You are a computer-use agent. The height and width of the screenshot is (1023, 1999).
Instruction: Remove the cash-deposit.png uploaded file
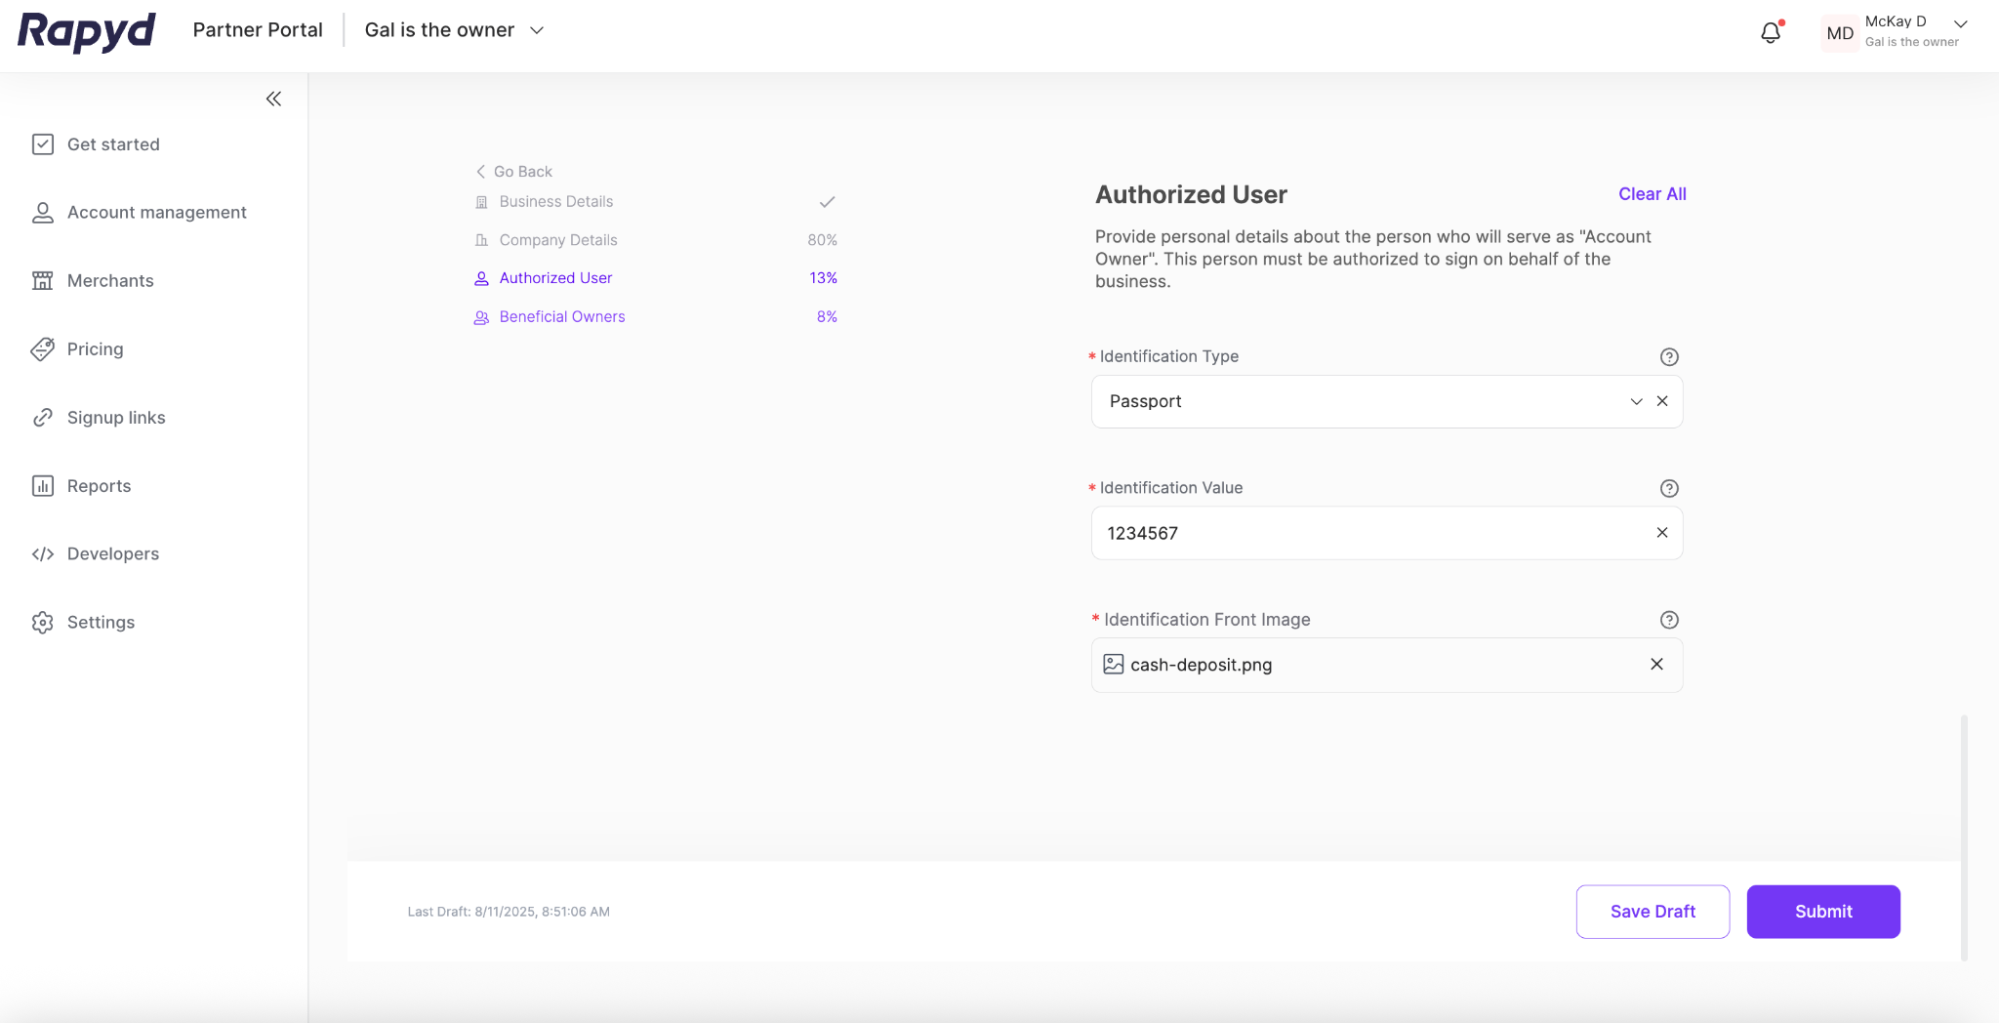tap(1656, 664)
